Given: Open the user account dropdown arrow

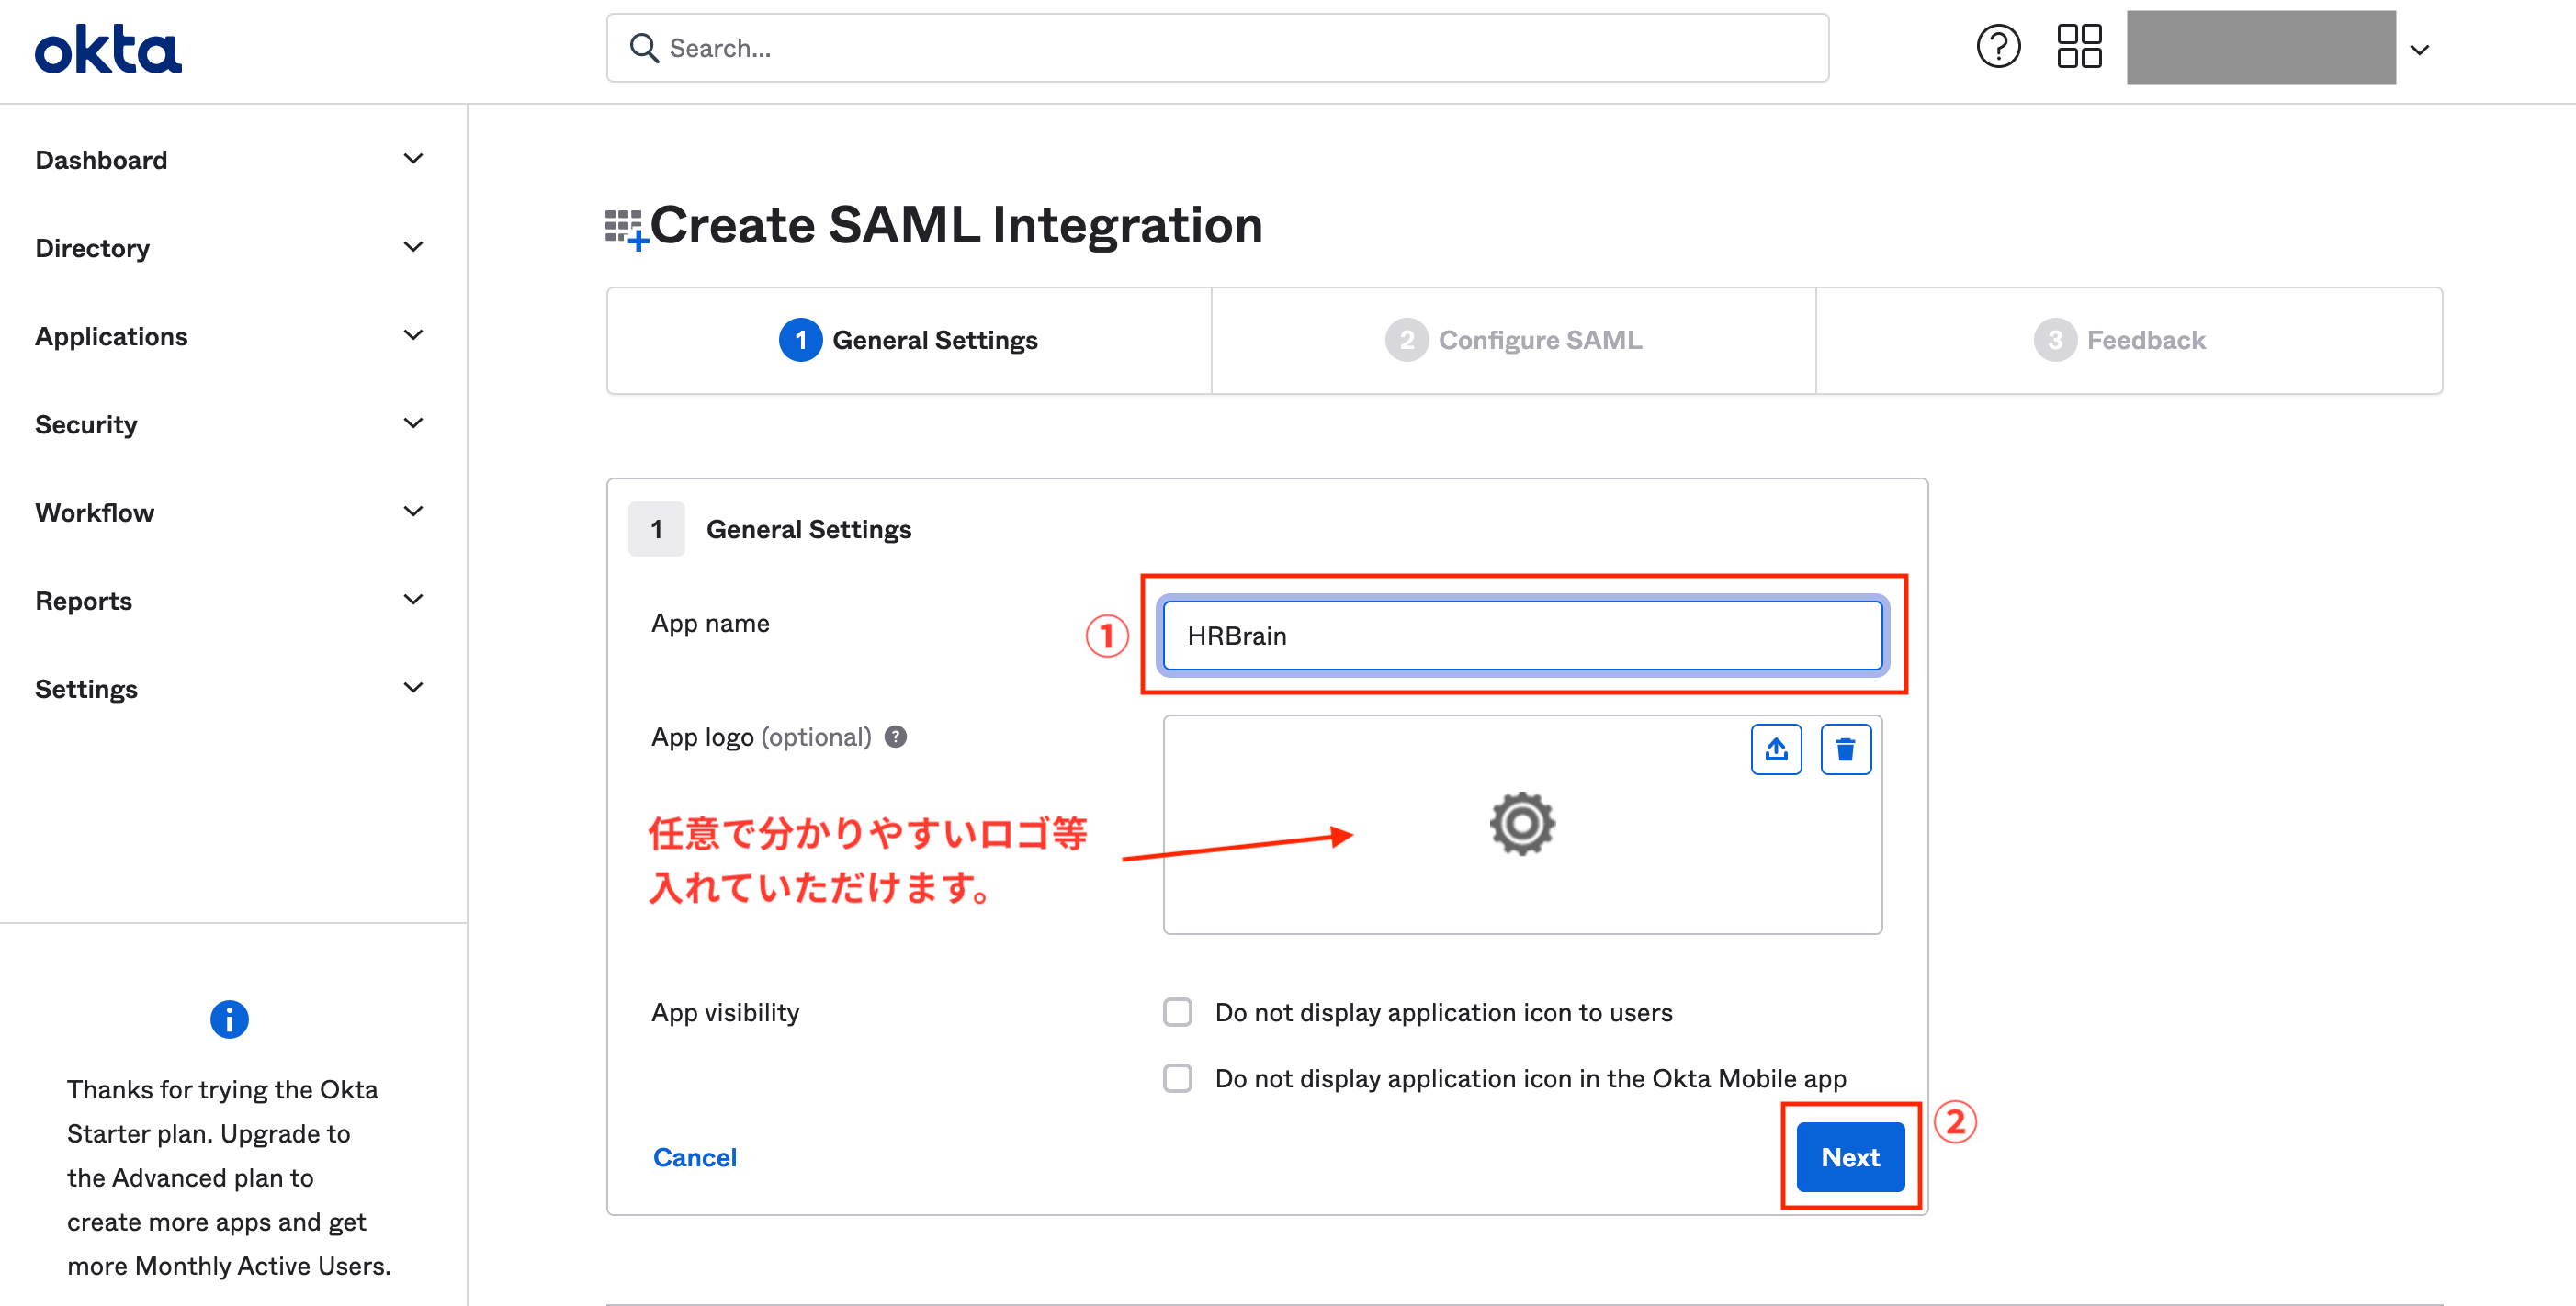Looking at the screenshot, I should 2419,49.
